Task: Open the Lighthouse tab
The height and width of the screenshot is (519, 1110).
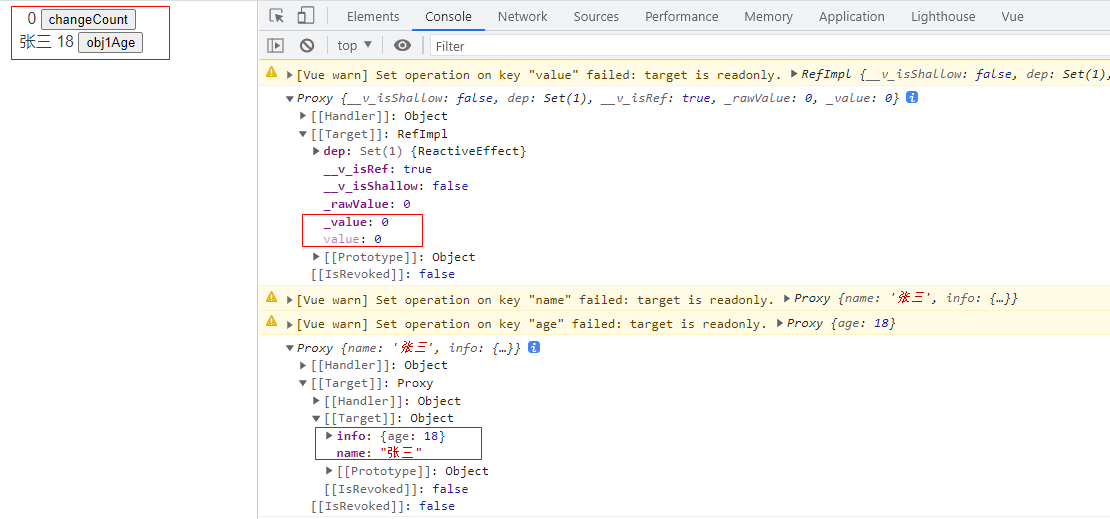Action: (x=943, y=16)
